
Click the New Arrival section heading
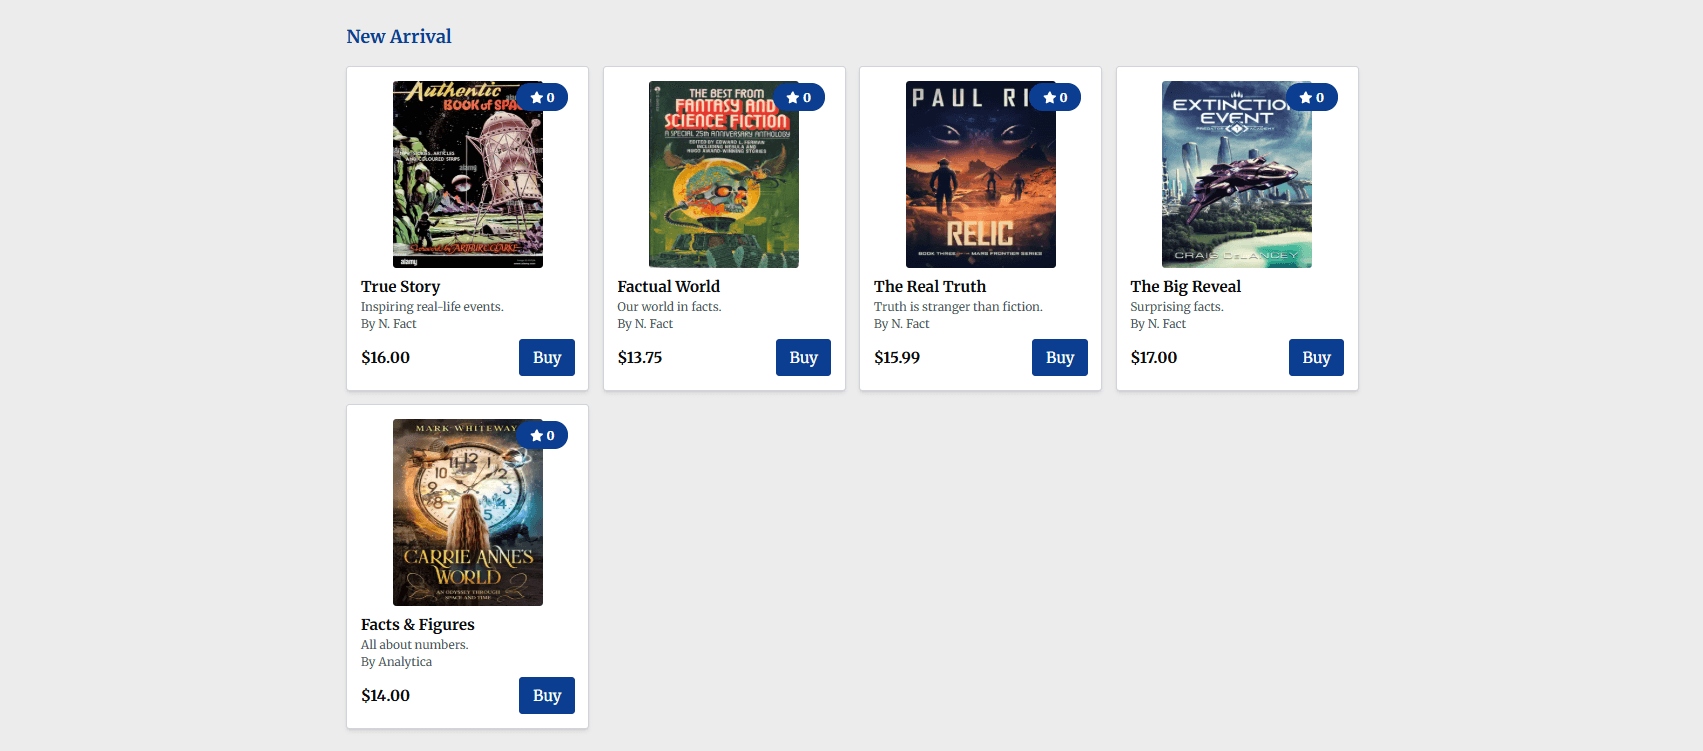(x=398, y=36)
